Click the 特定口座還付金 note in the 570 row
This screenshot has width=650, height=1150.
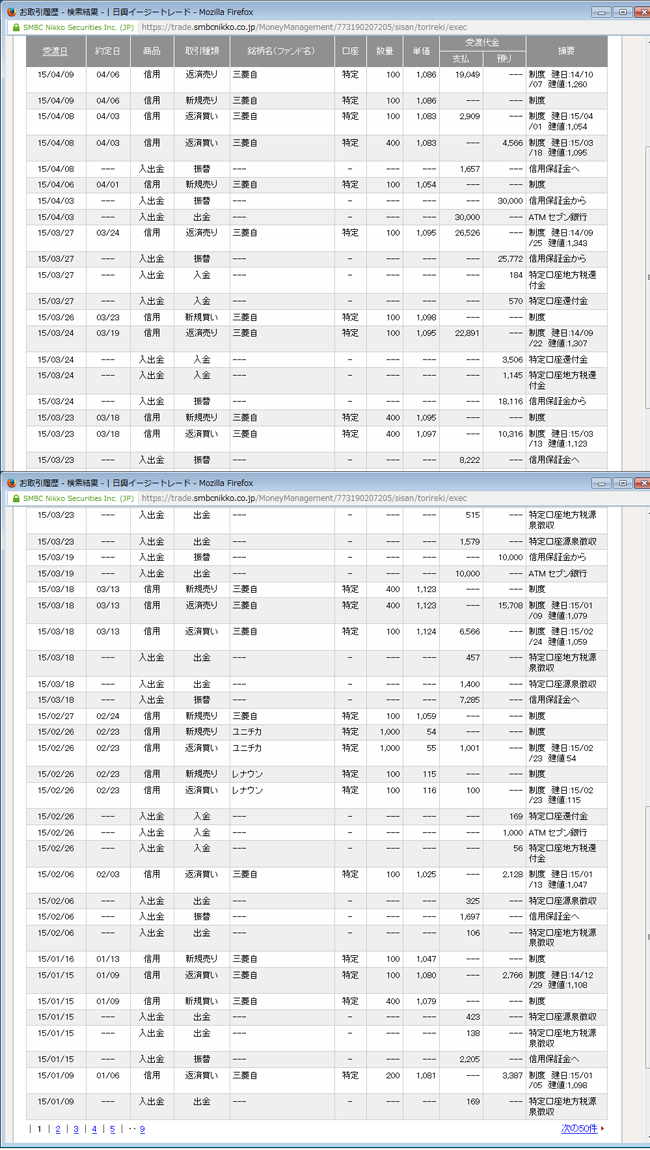pyautogui.click(x=558, y=301)
